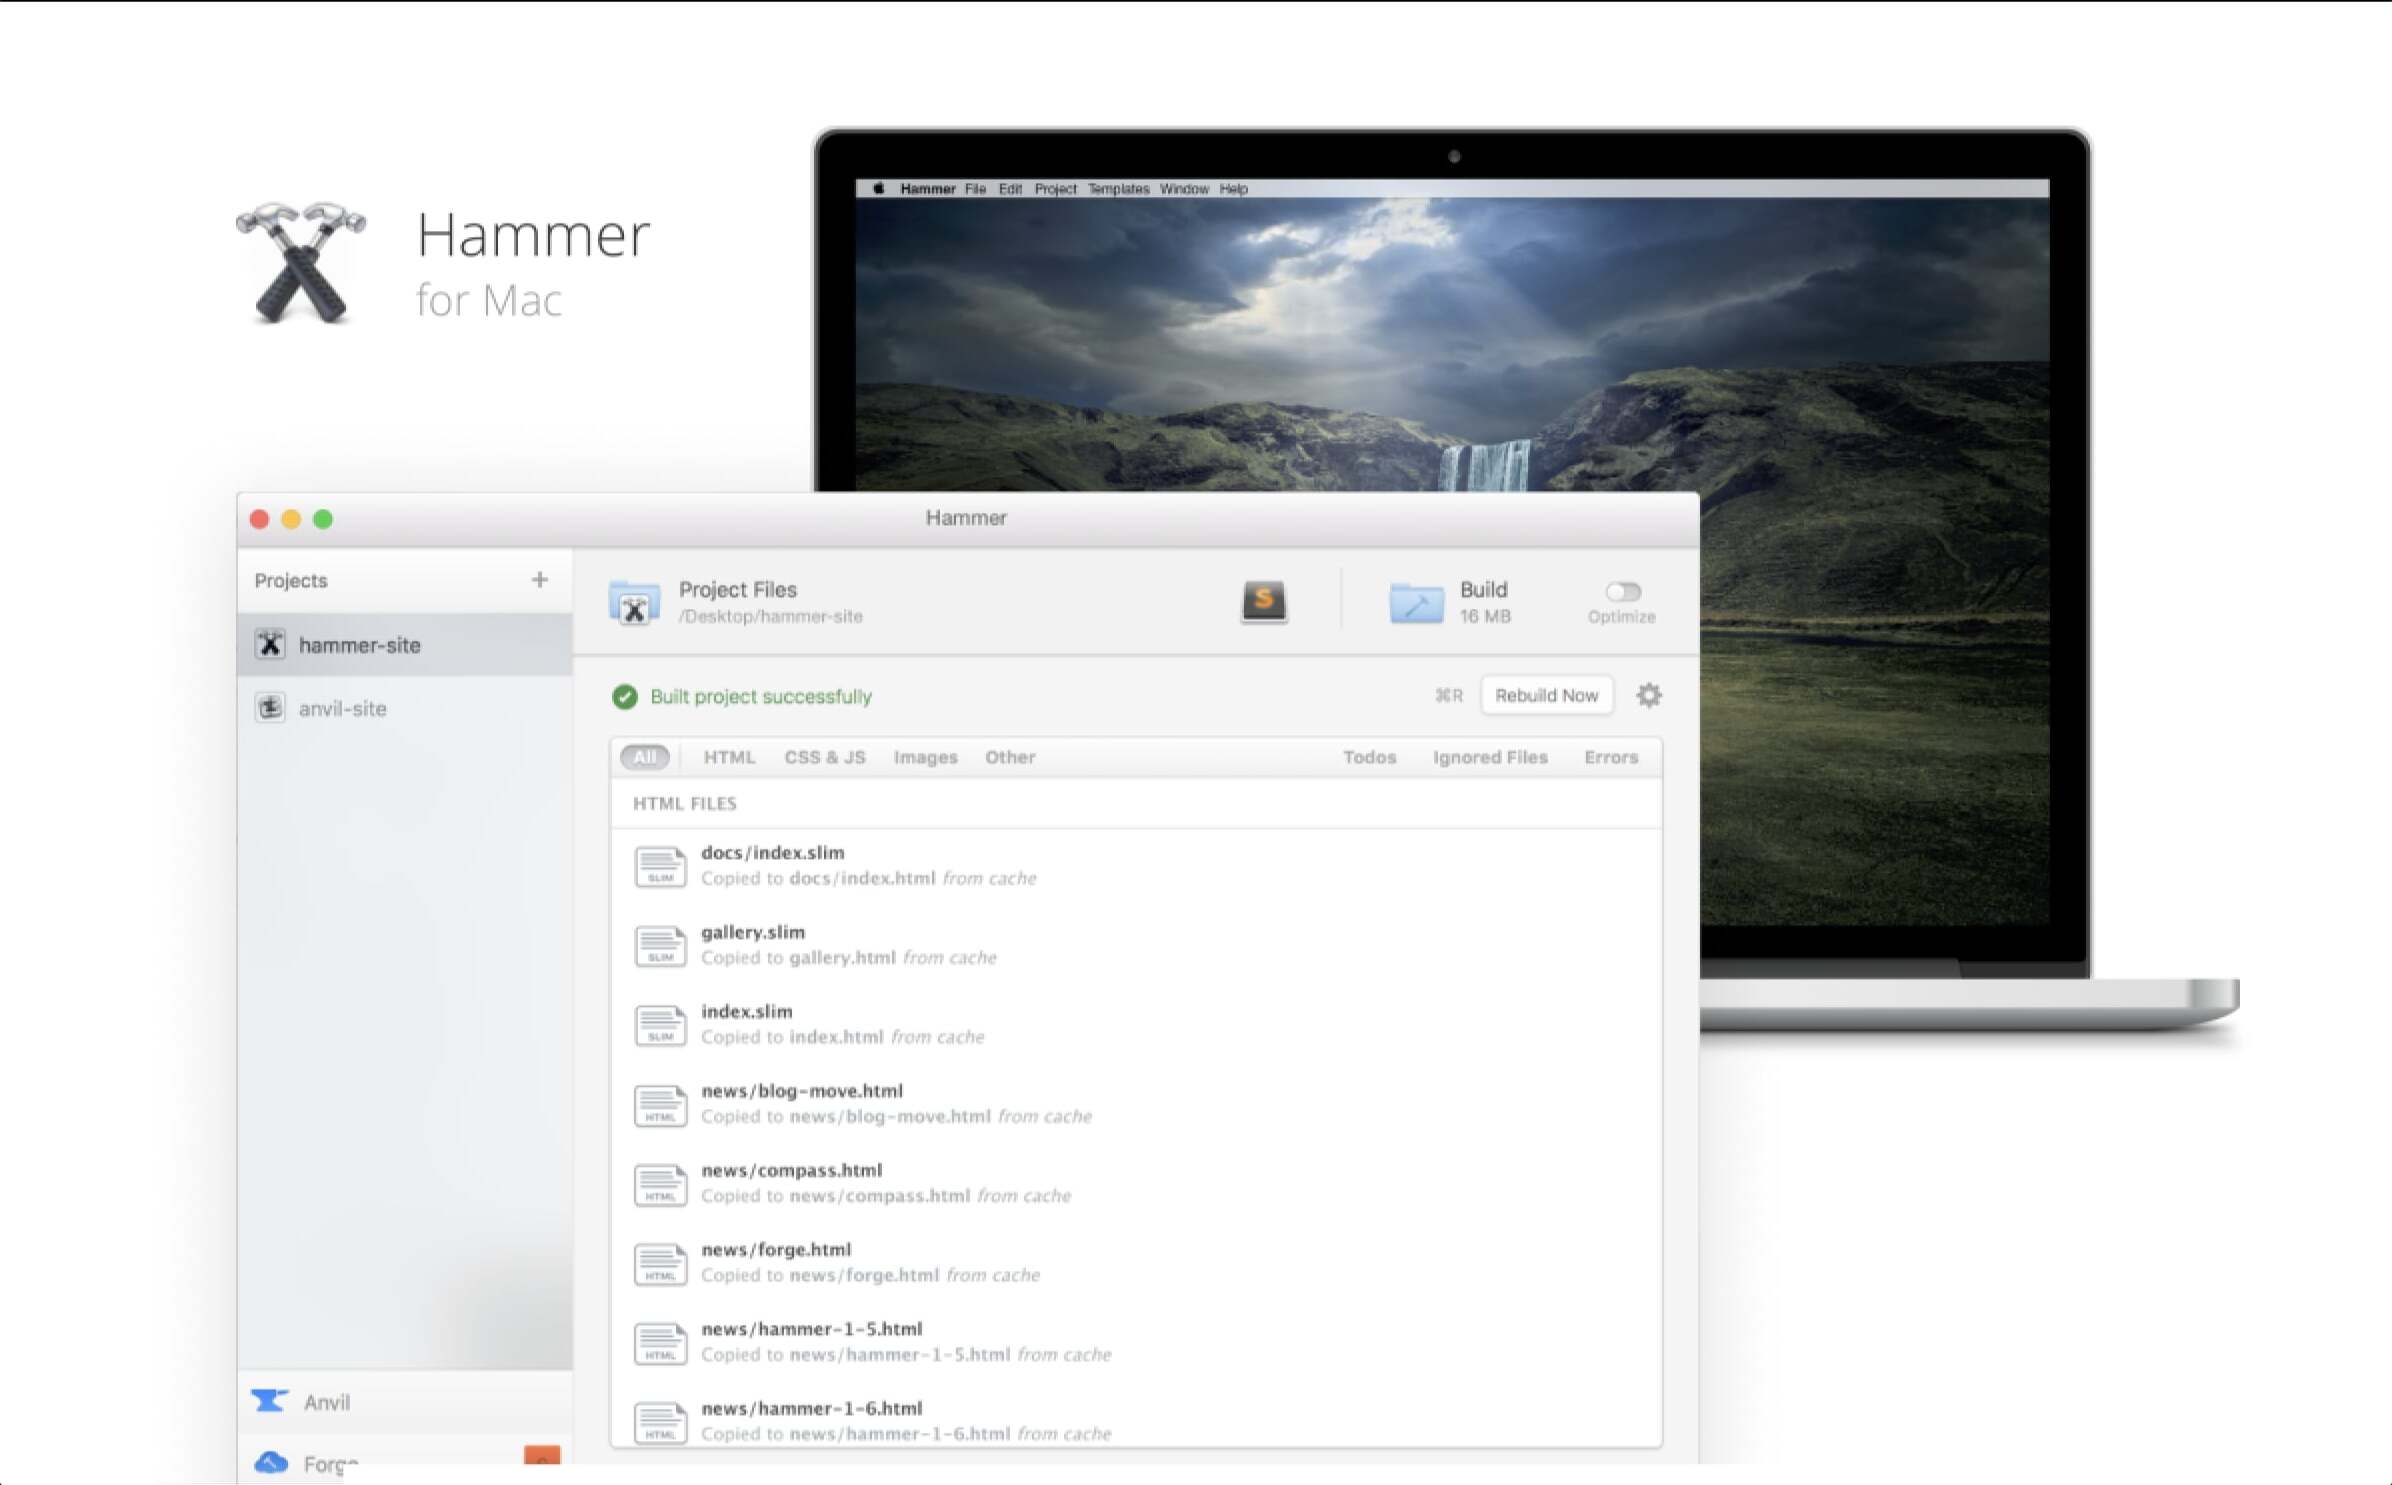Open the Templates menu in menu bar

point(1118,189)
